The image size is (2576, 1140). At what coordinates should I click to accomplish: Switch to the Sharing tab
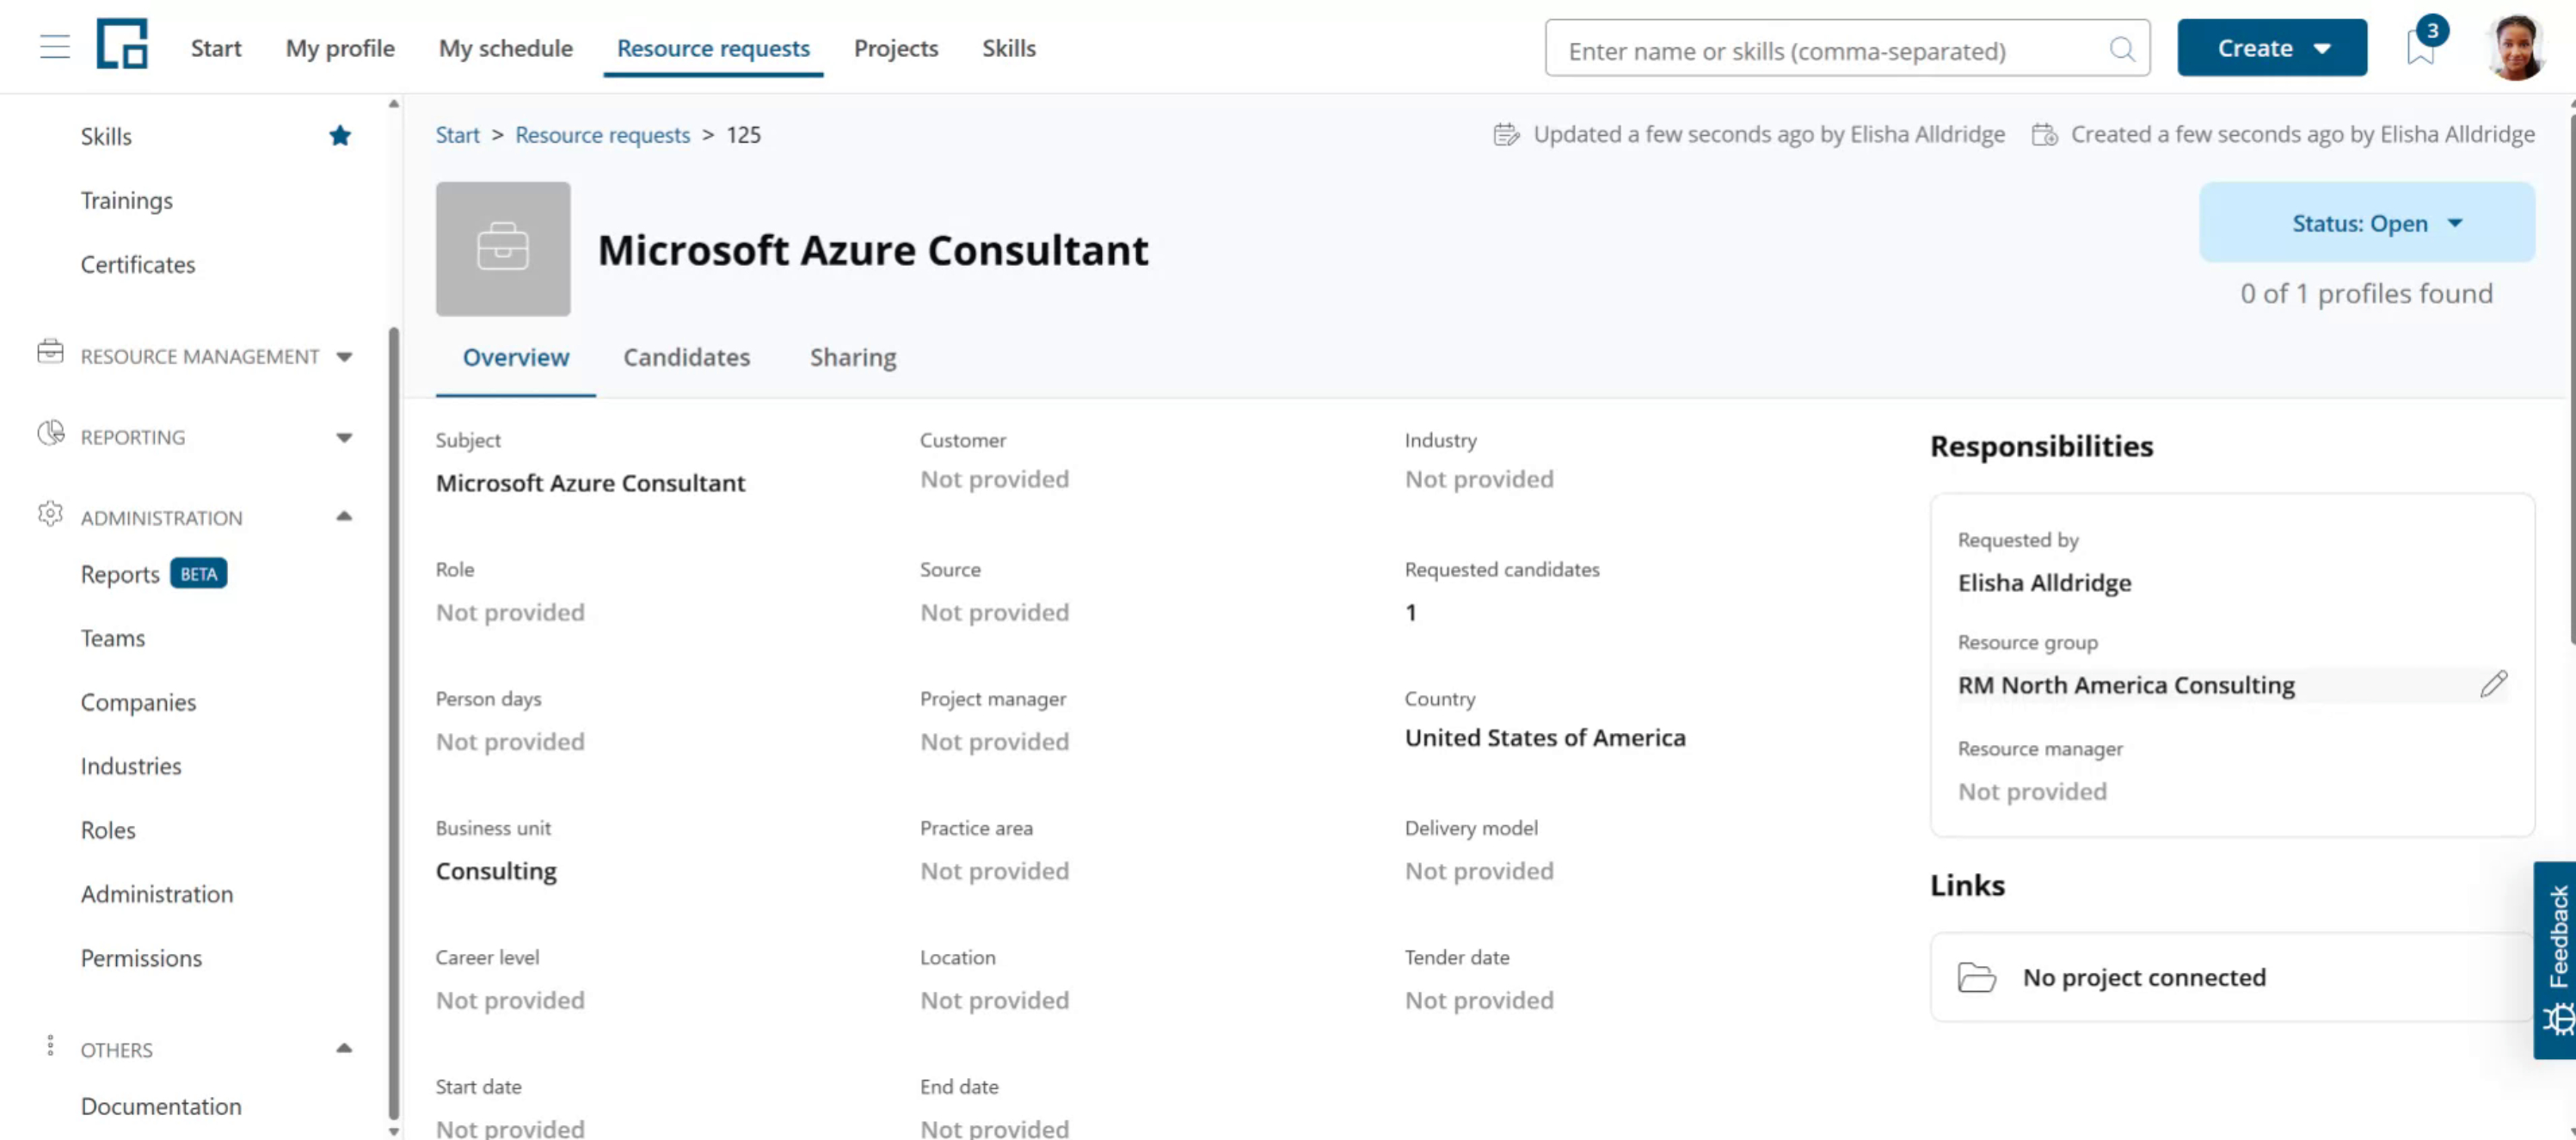(x=852, y=357)
